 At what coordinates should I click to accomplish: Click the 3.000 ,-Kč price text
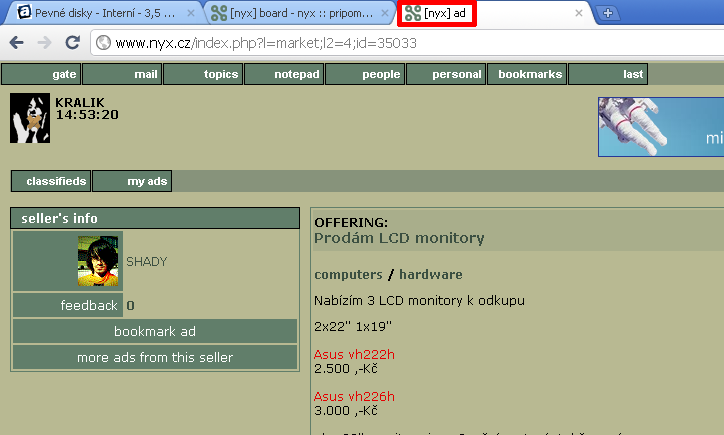(x=345, y=410)
